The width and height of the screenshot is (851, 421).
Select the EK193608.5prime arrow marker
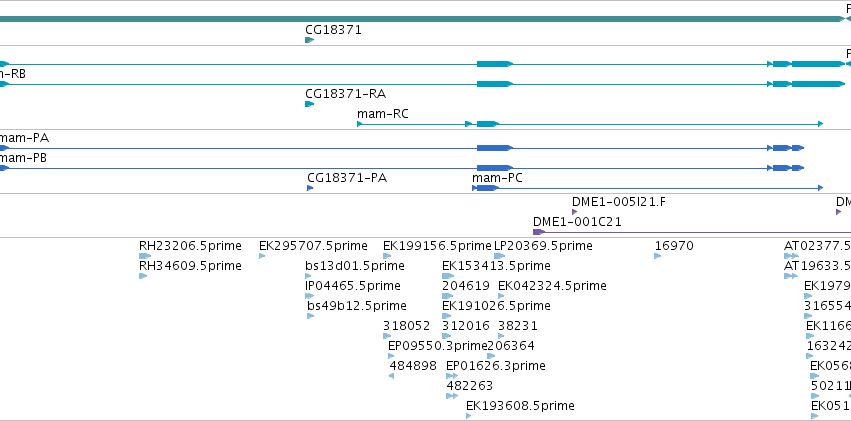tap(469, 416)
